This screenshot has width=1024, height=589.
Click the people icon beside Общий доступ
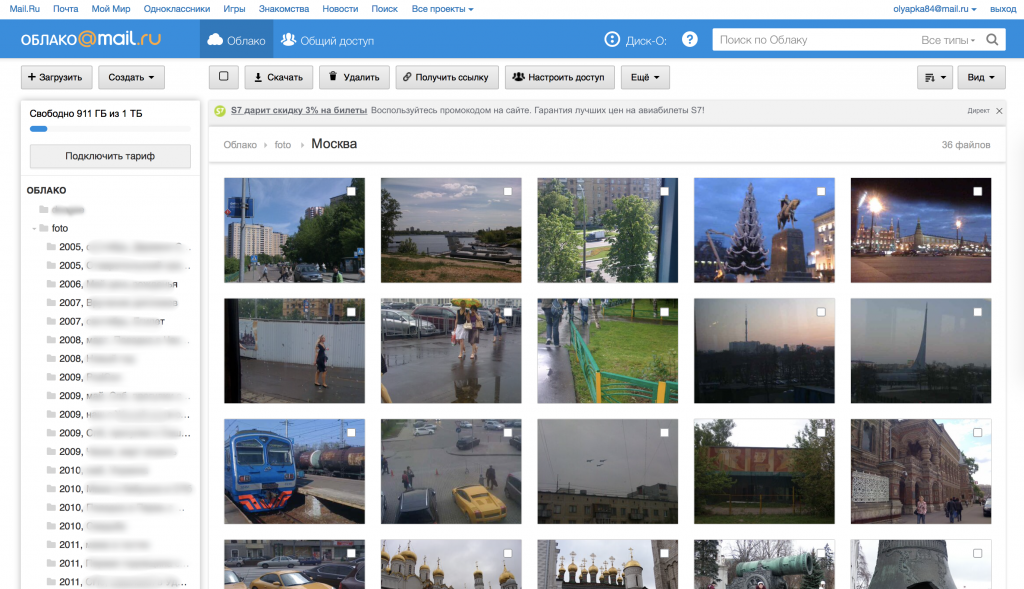[x=288, y=40]
